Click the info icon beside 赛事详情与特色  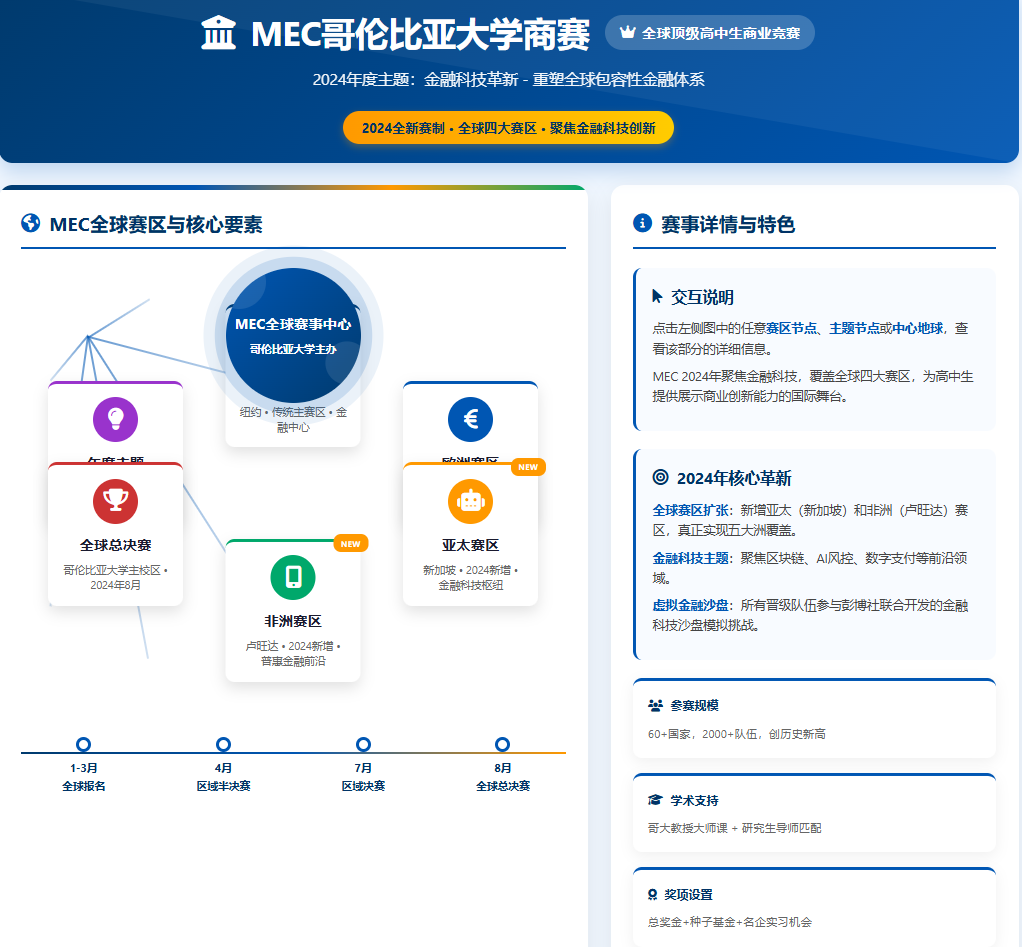[642, 224]
